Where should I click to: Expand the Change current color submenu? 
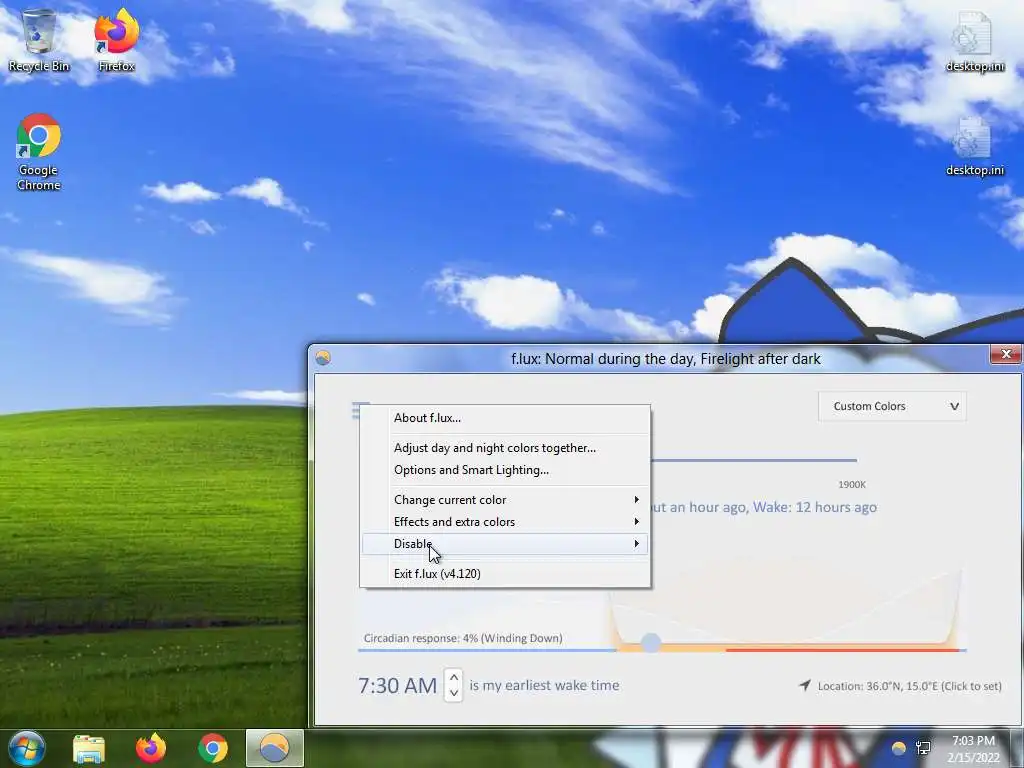pos(505,500)
